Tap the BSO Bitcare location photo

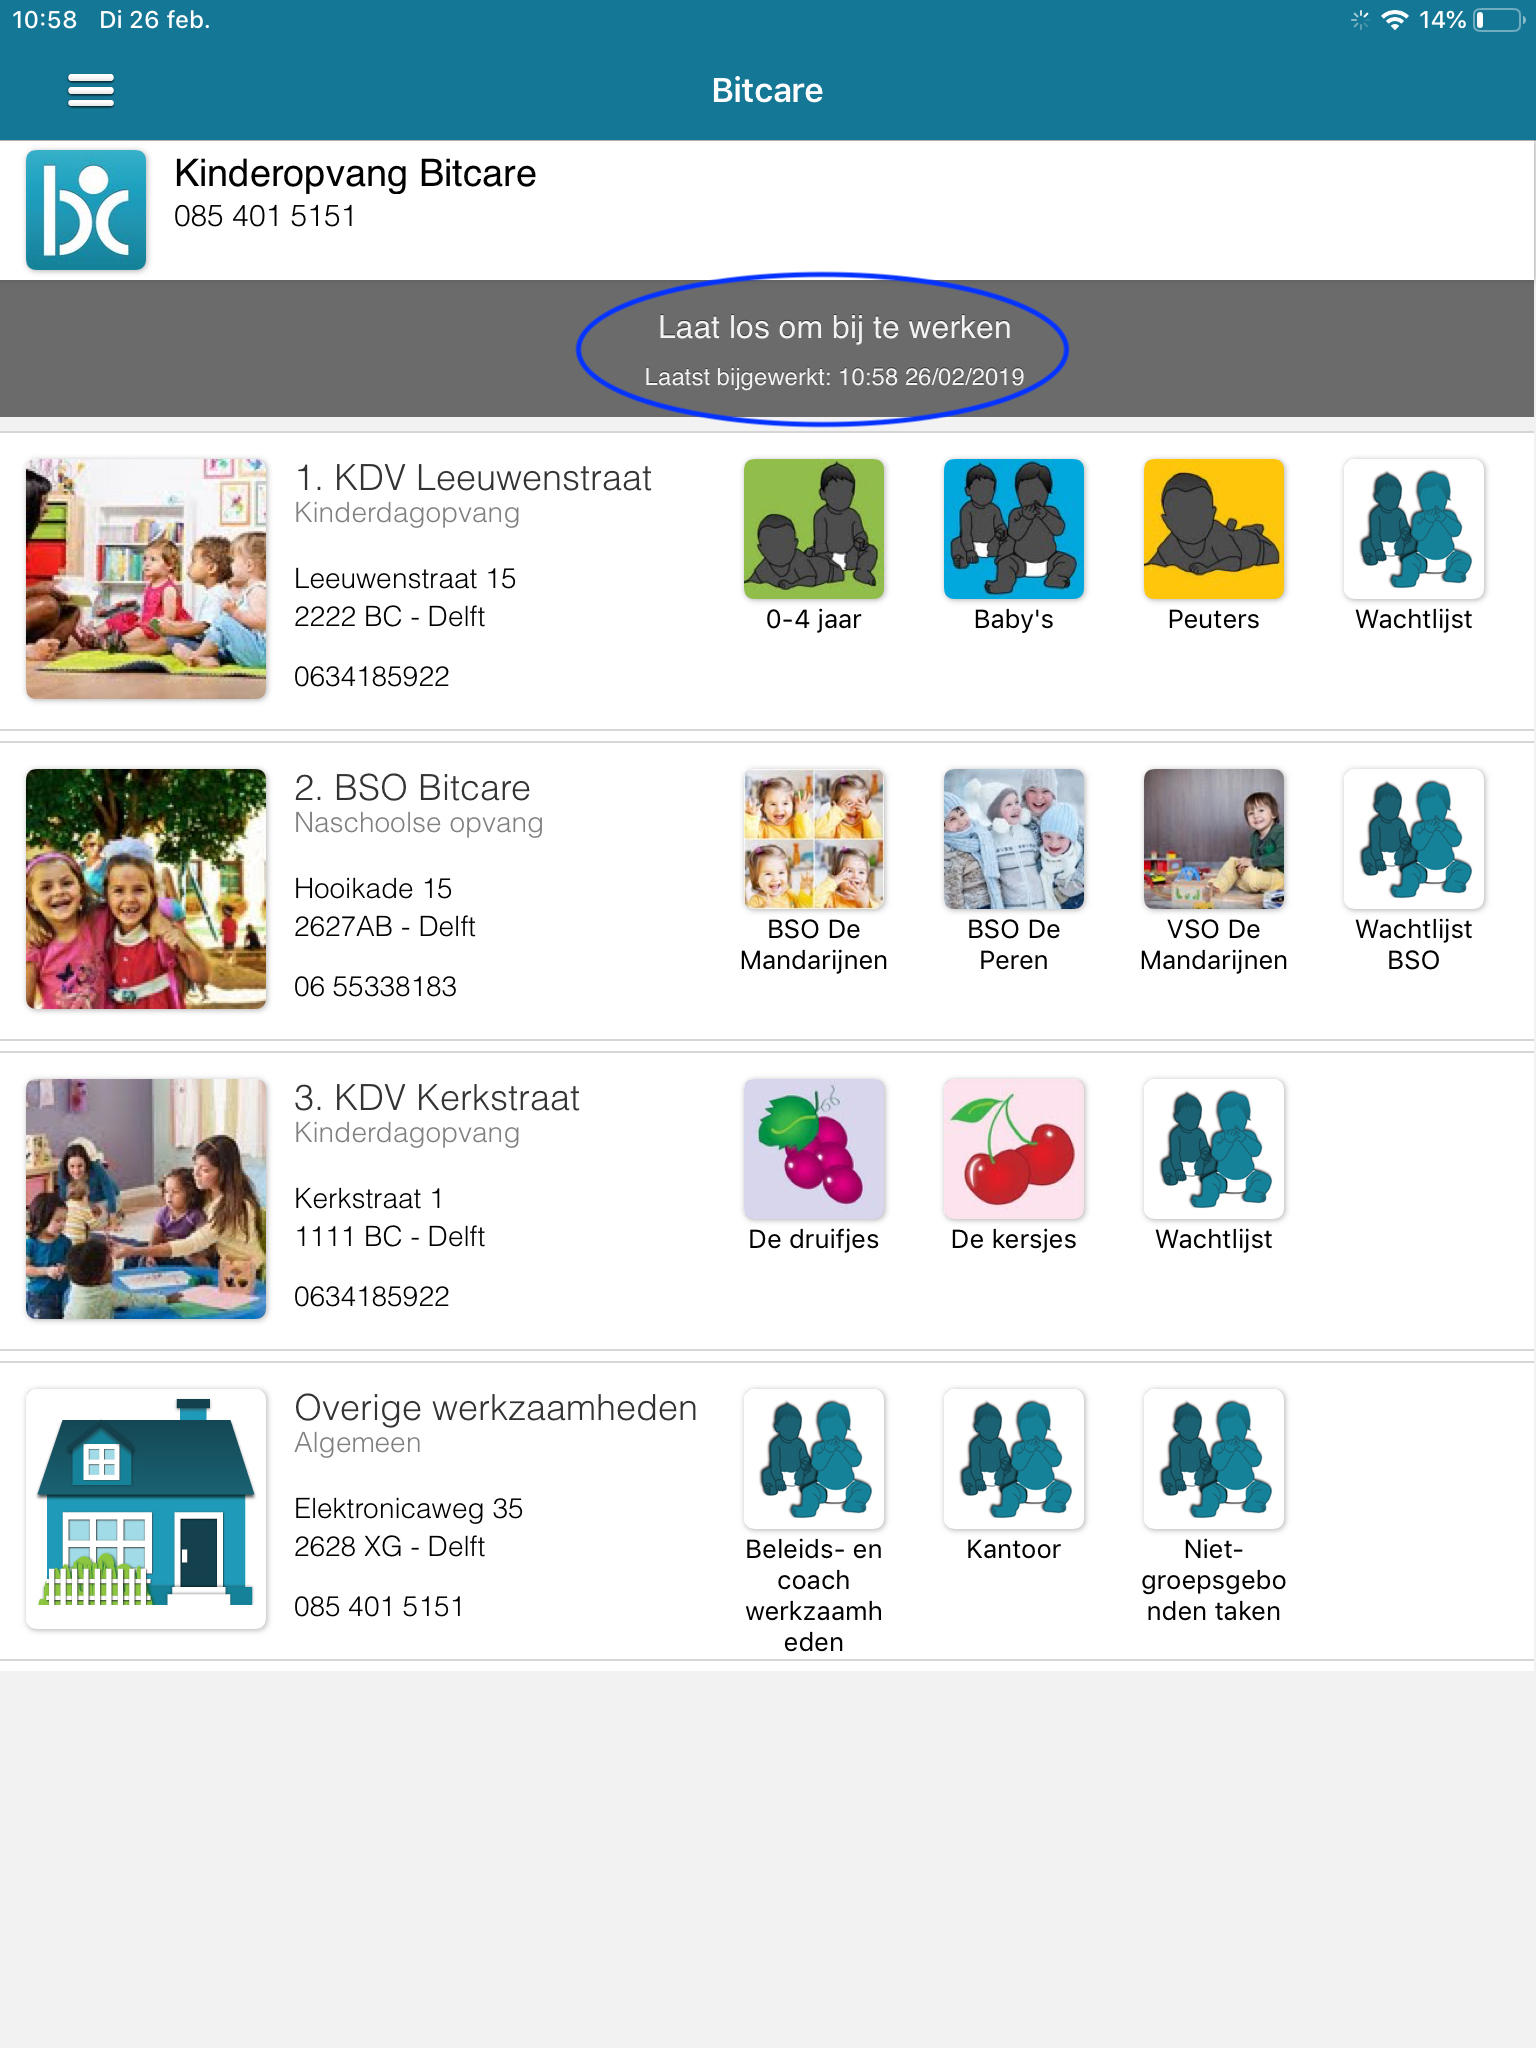[x=146, y=889]
